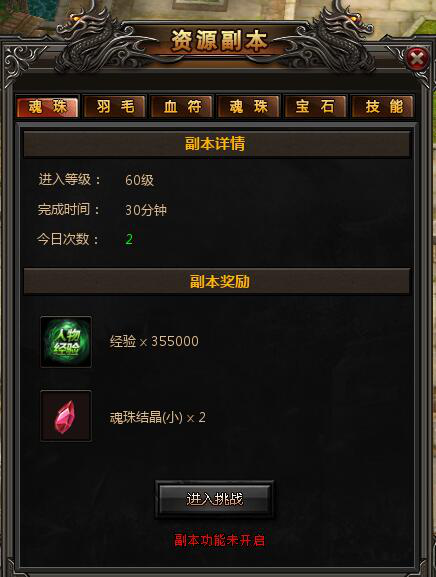Click the green 今日次数 count 2
Image resolution: width=436 pixels, height=577 pixels.
(x=129, y=240)
